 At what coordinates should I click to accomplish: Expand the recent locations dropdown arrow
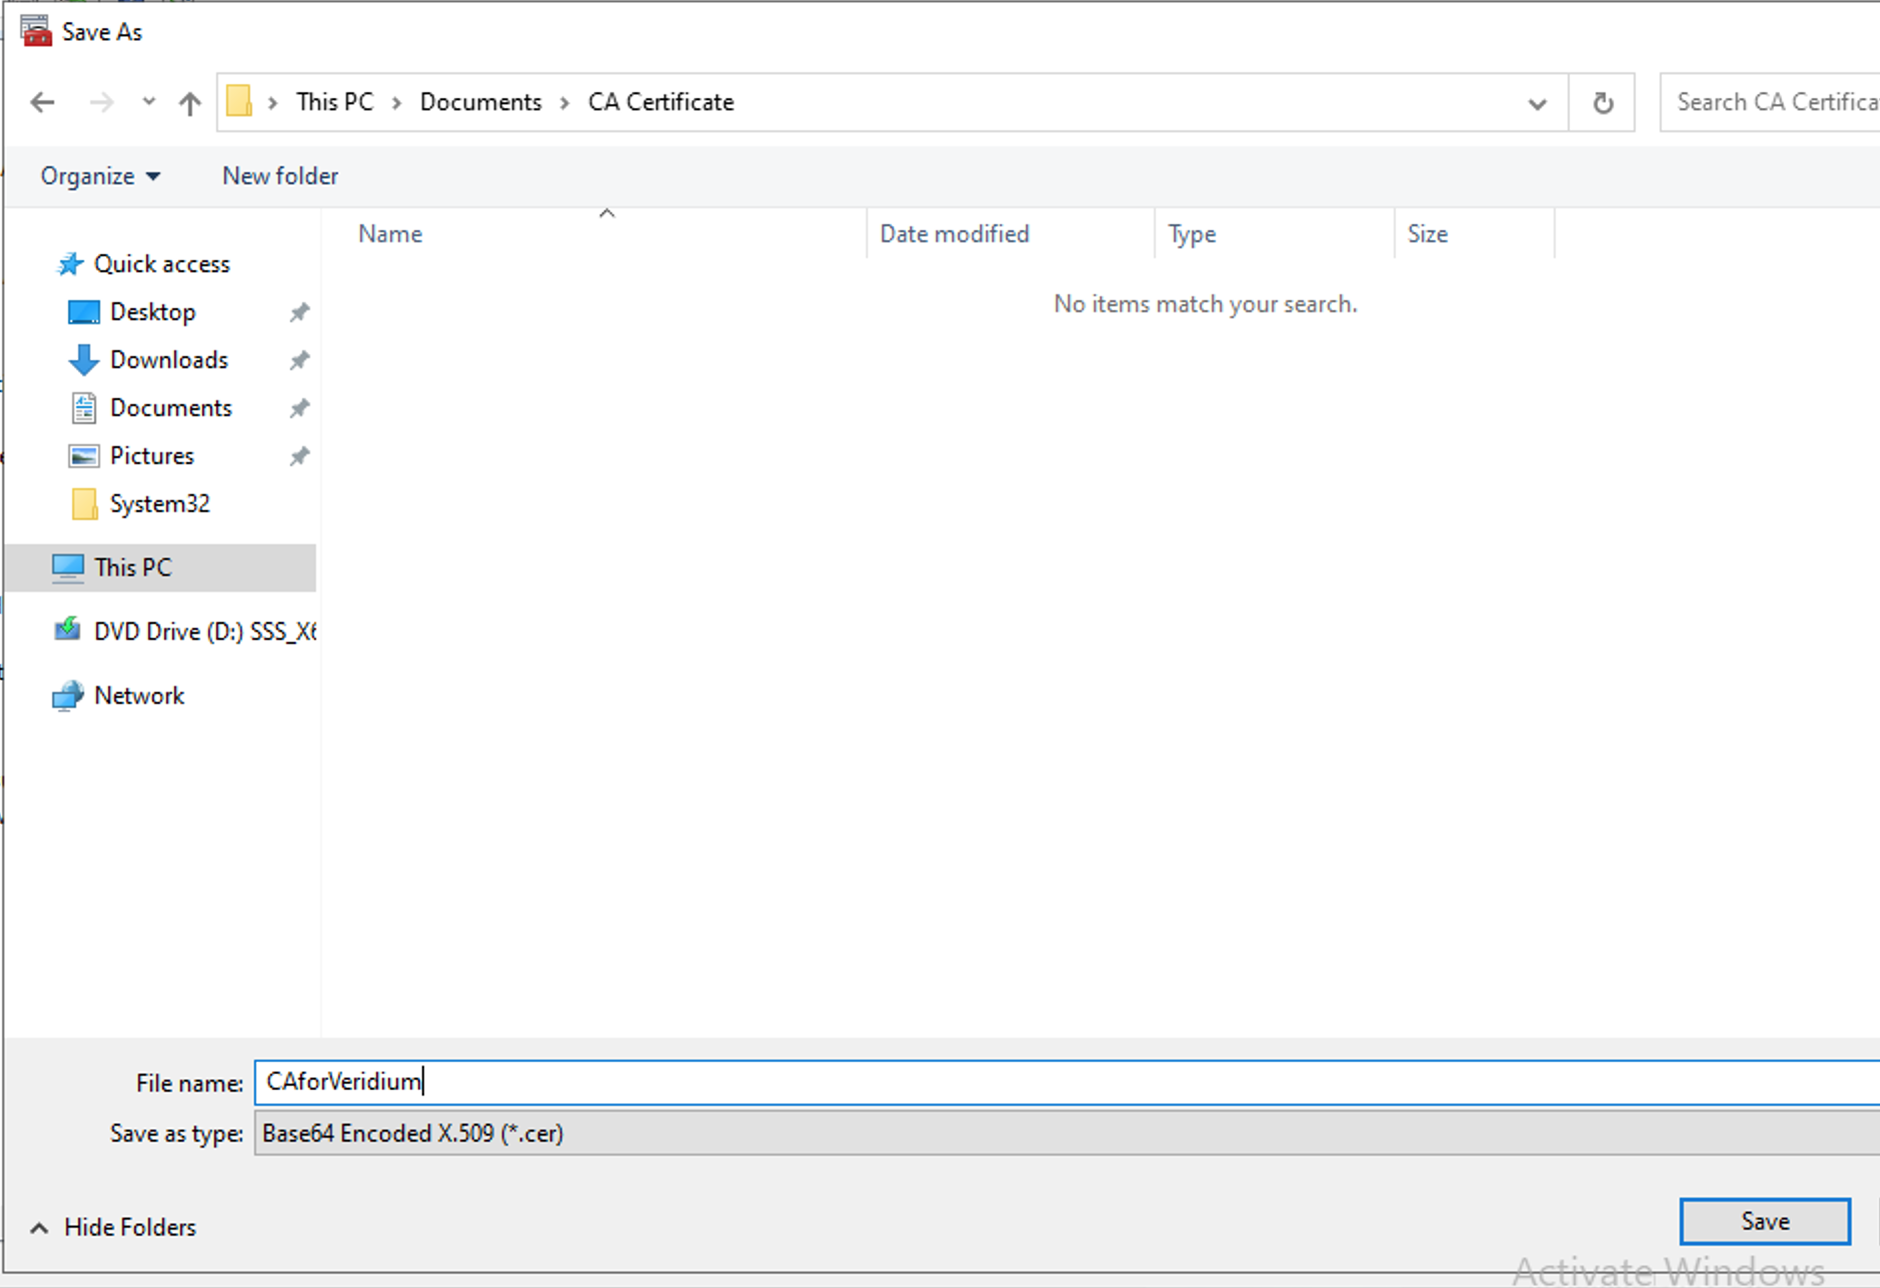(x=149, y=102)
